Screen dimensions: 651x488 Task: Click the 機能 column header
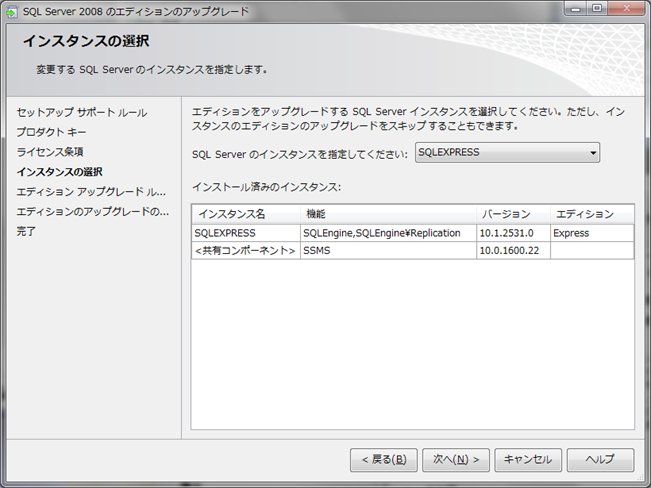point(388,214)
